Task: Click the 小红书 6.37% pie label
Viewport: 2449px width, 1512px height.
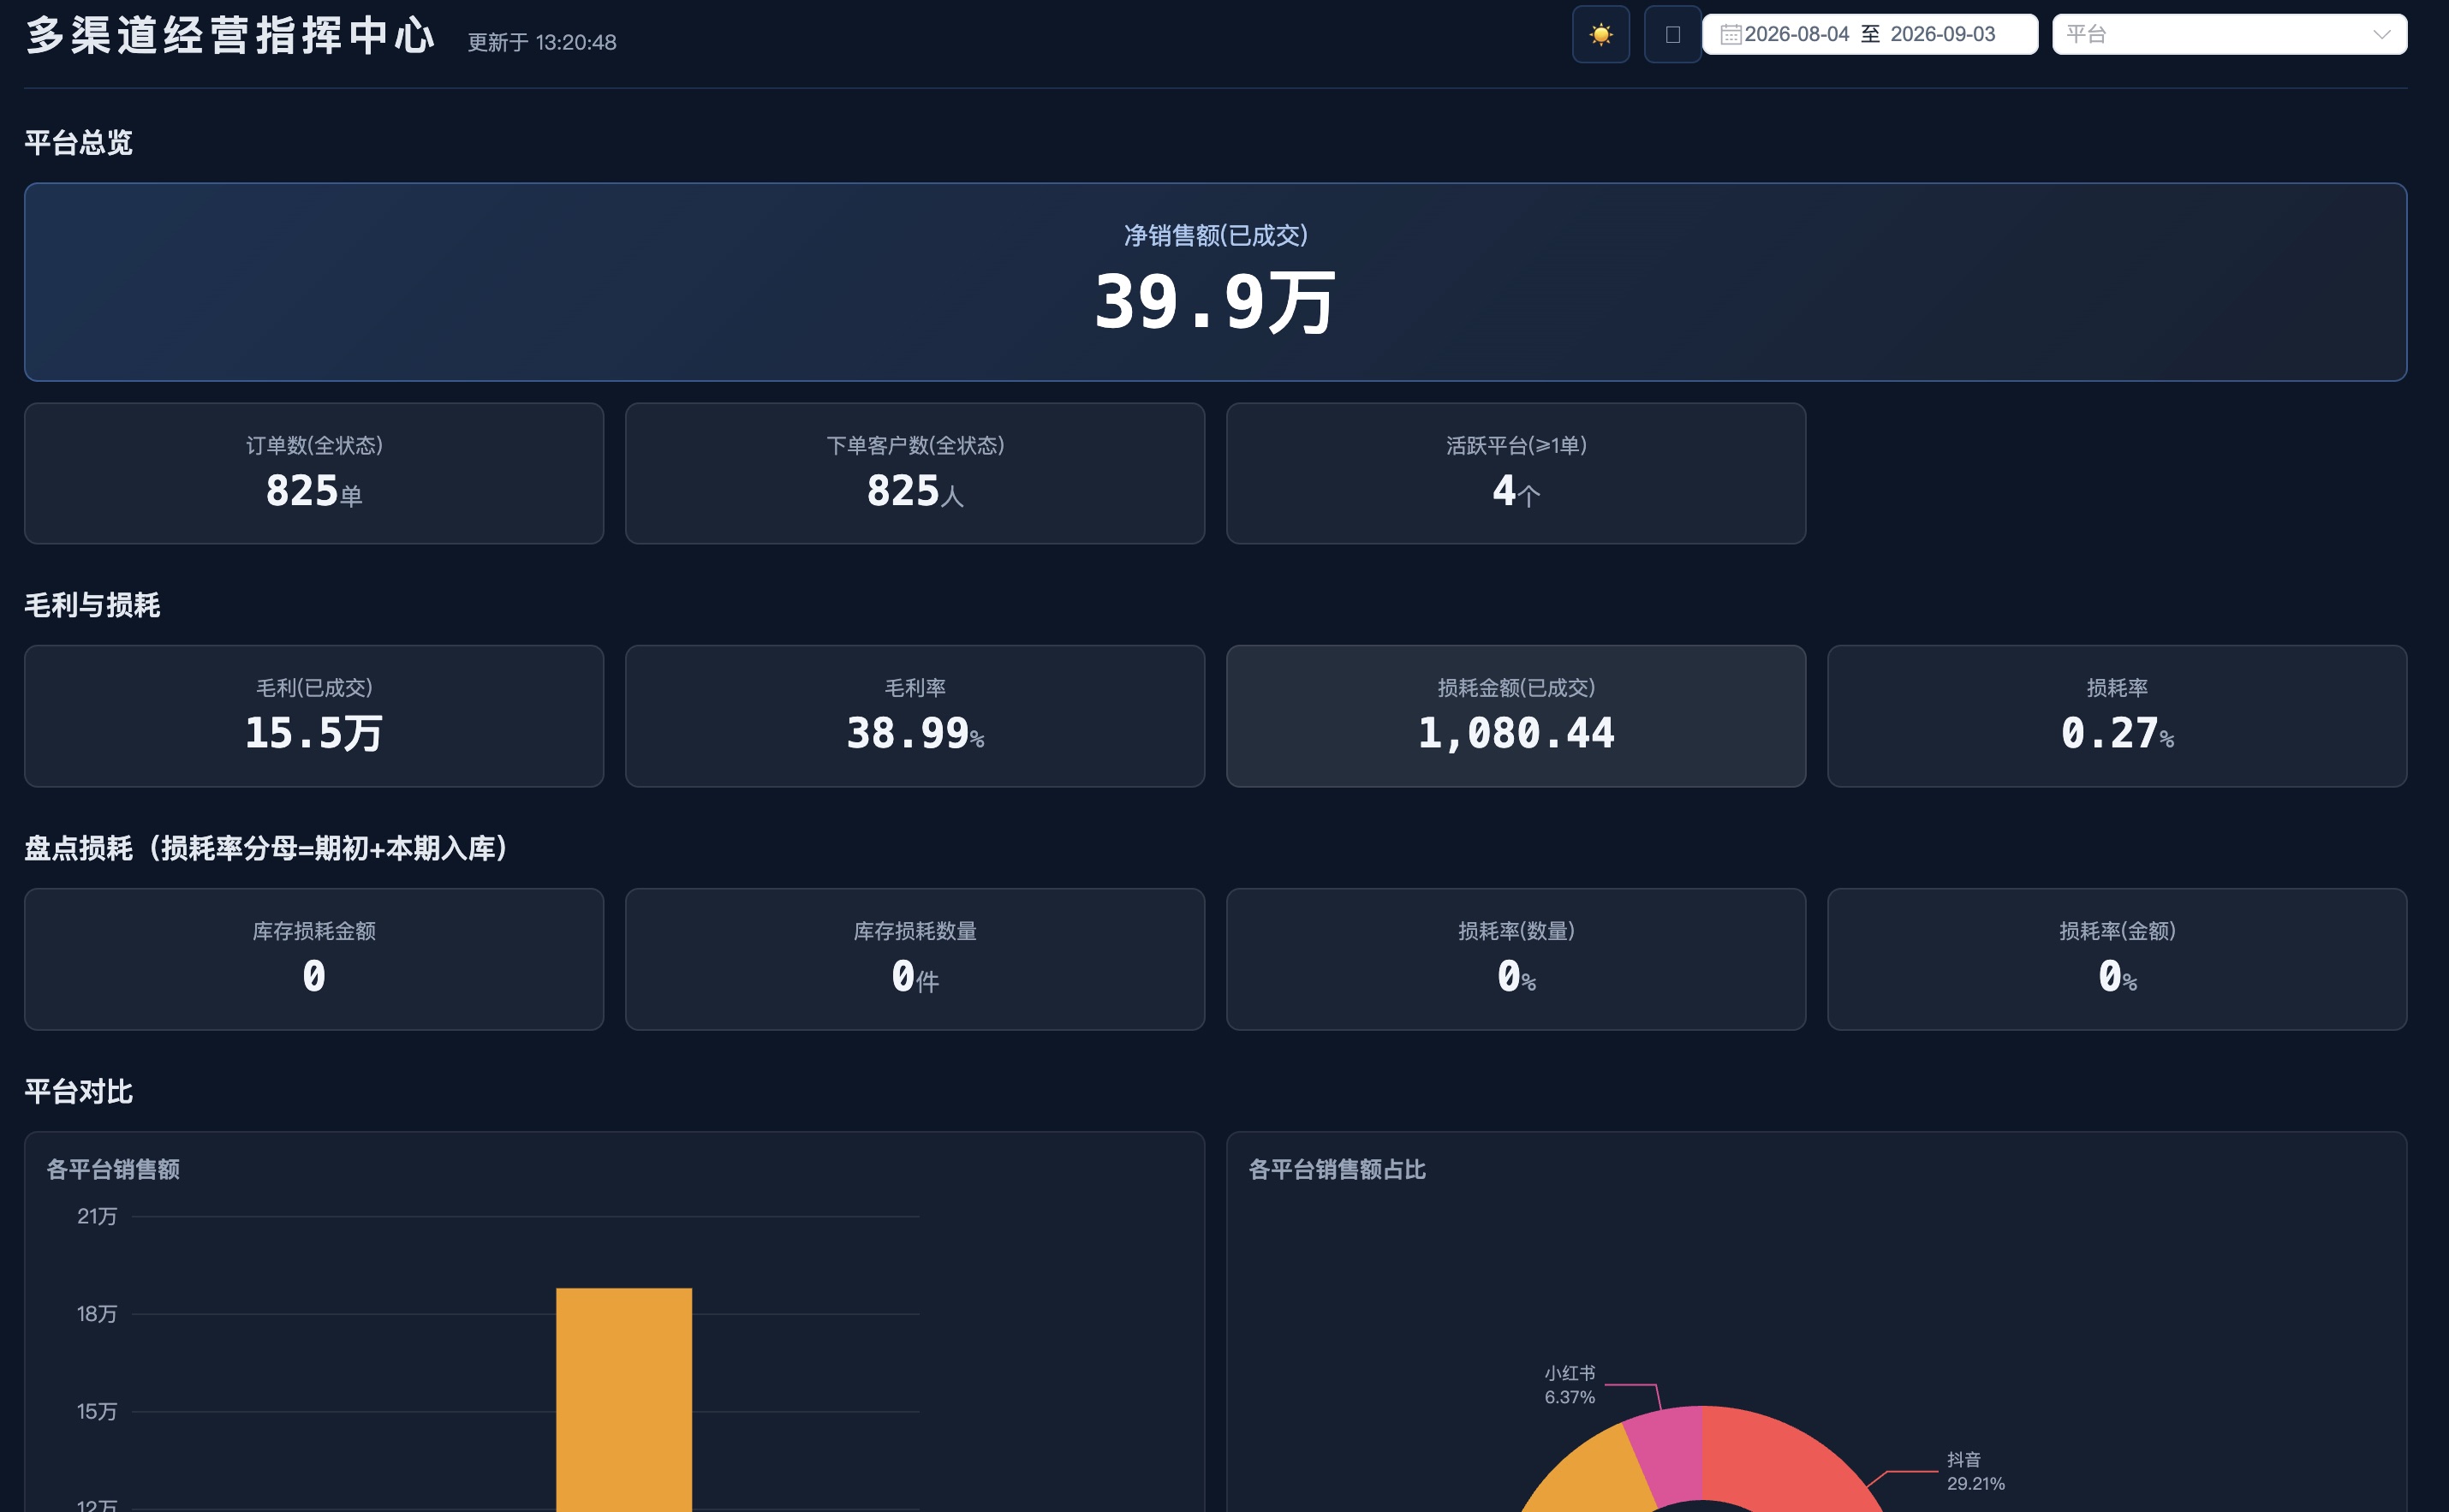Action: tap(1570, 1385)
